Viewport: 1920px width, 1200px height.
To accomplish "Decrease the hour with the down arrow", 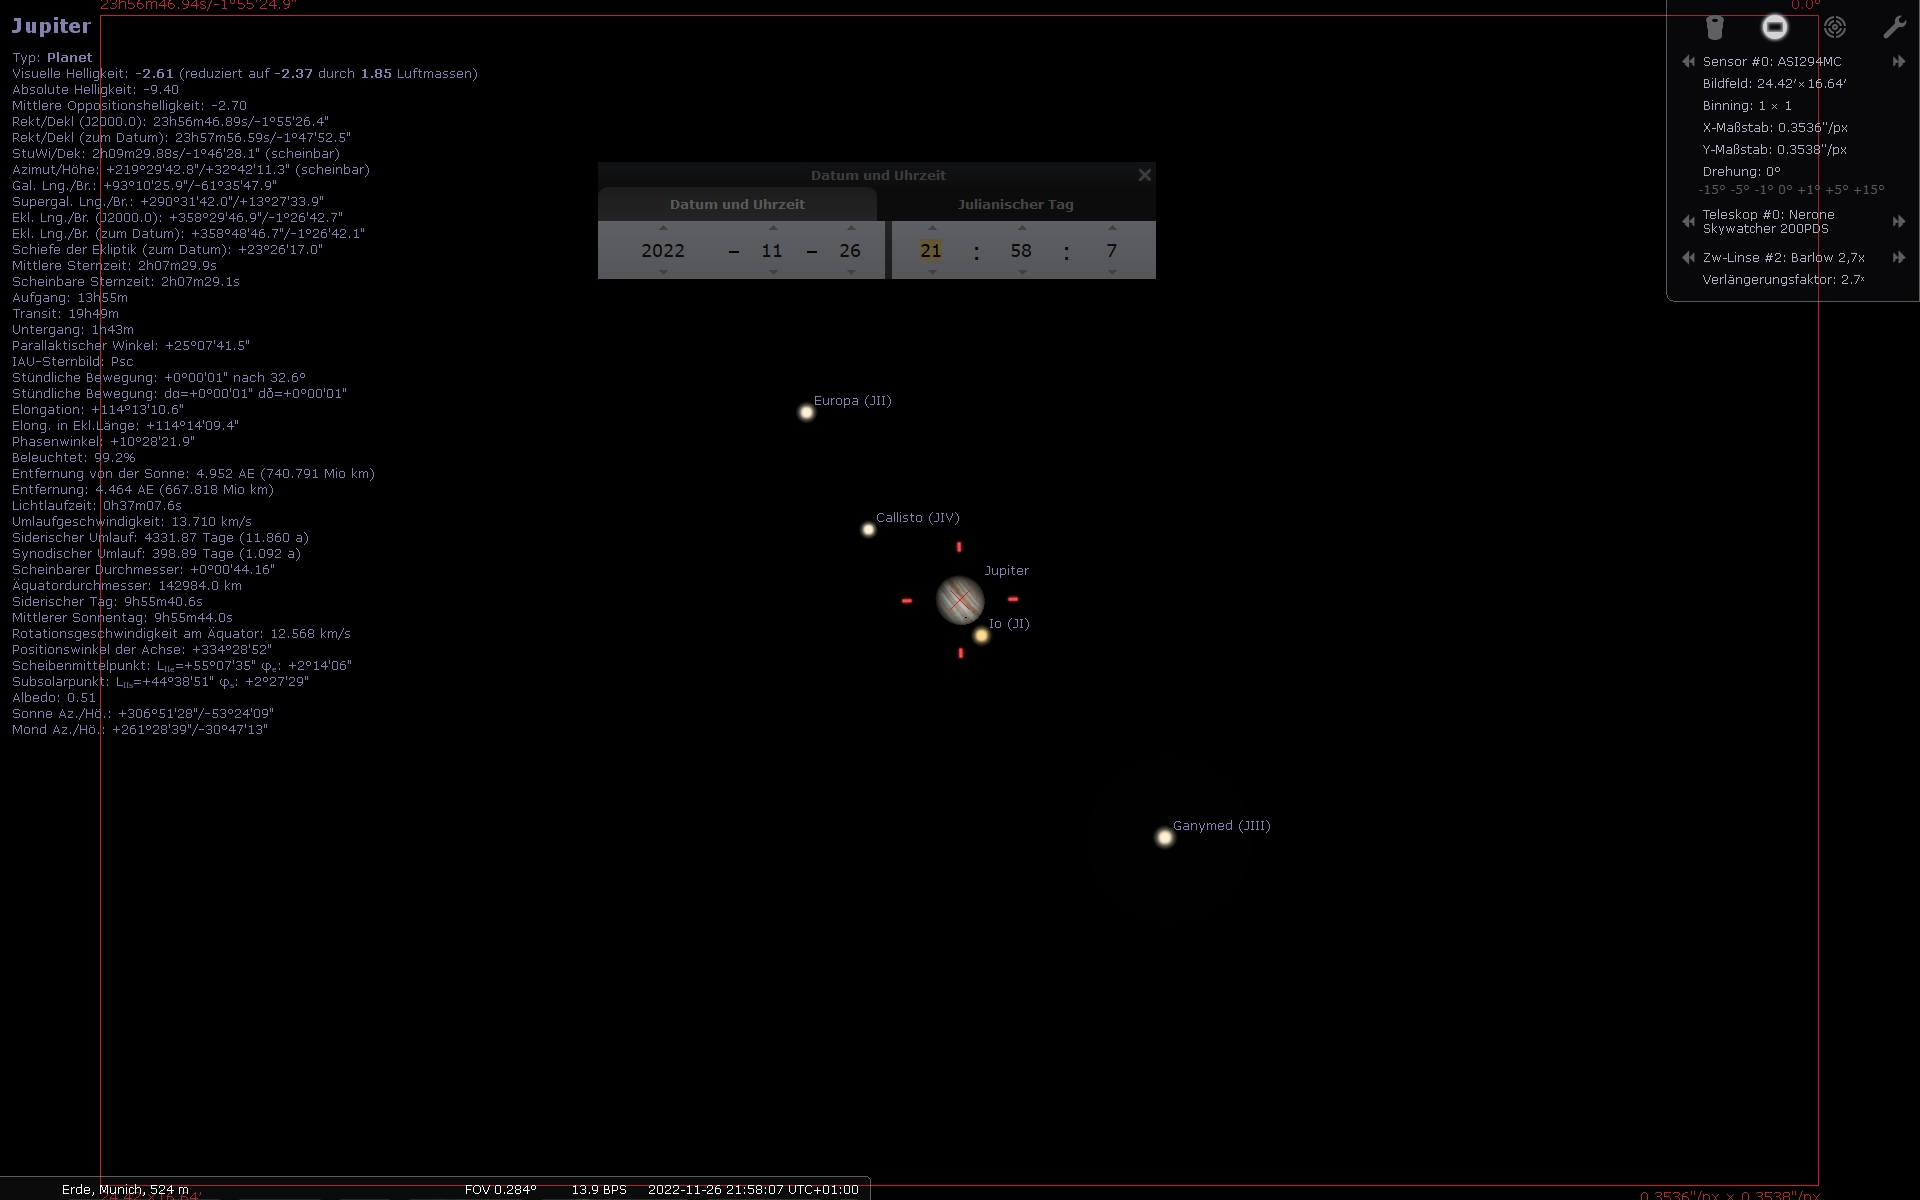I will click(932, 272).
